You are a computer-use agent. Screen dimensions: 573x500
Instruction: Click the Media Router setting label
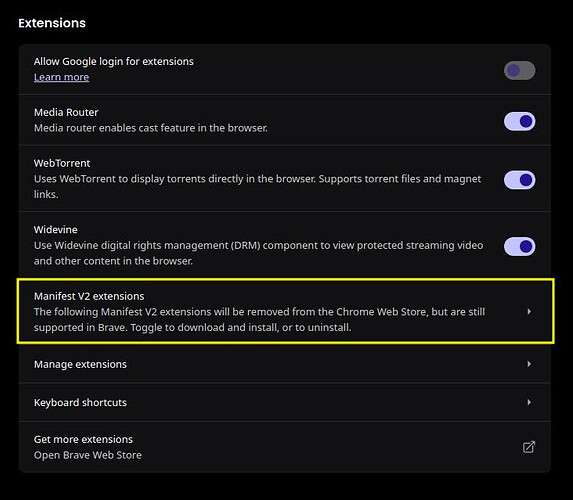coord(66,112)
